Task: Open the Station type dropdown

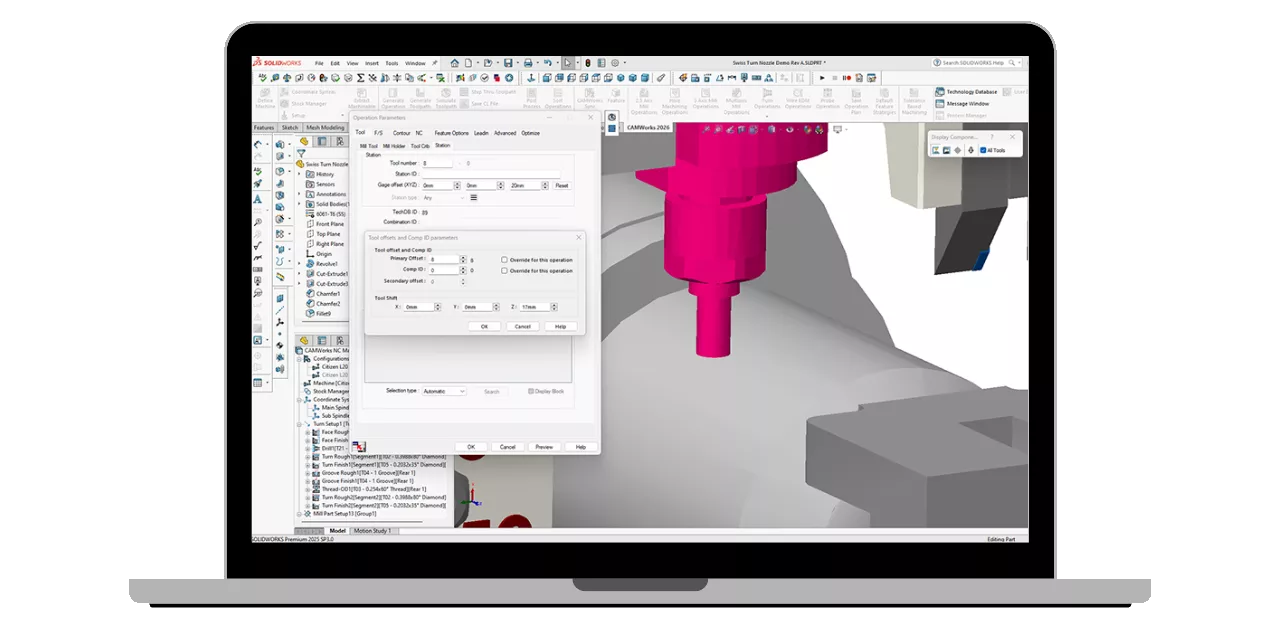Action: 442,198
